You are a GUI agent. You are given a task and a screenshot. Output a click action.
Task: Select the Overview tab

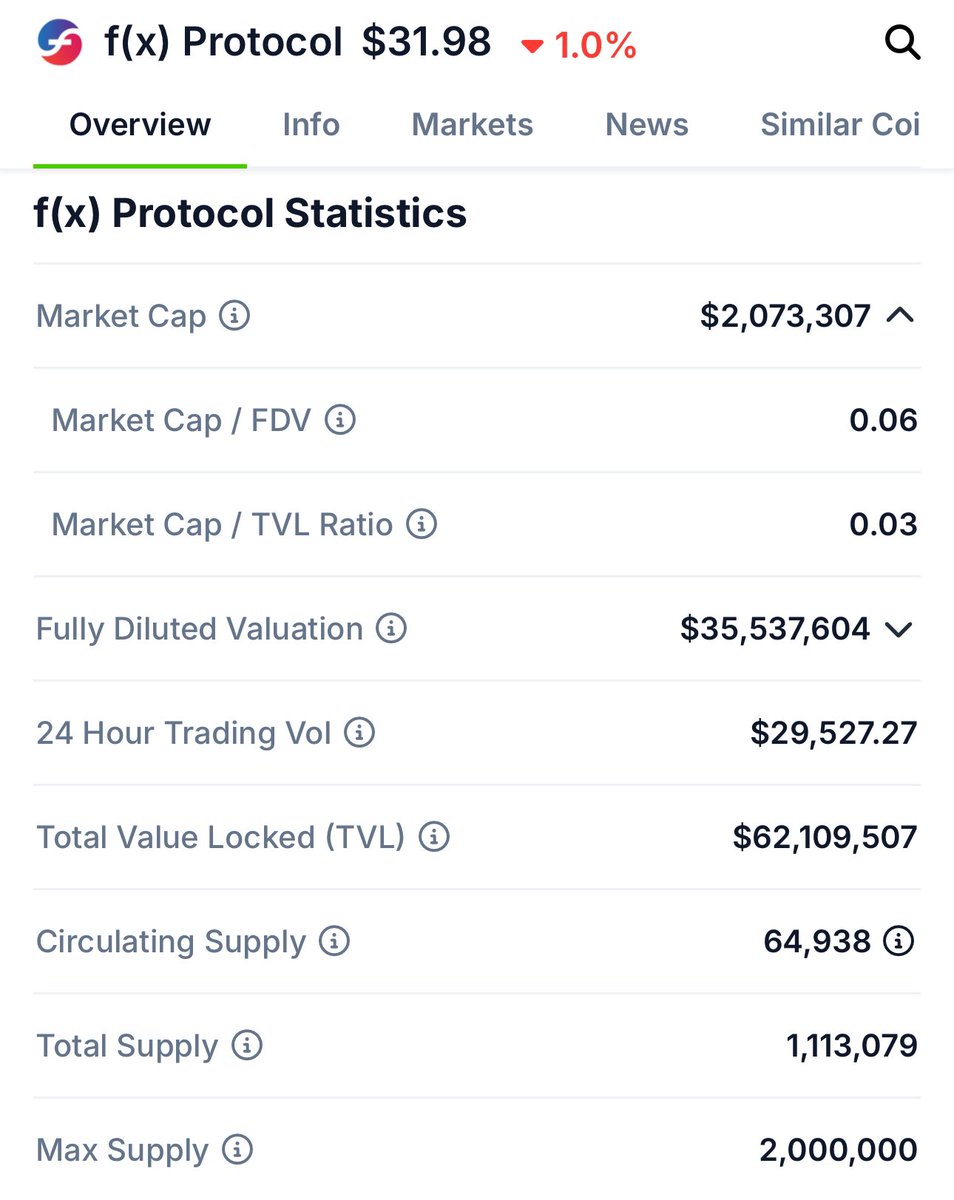pos(140,125)
